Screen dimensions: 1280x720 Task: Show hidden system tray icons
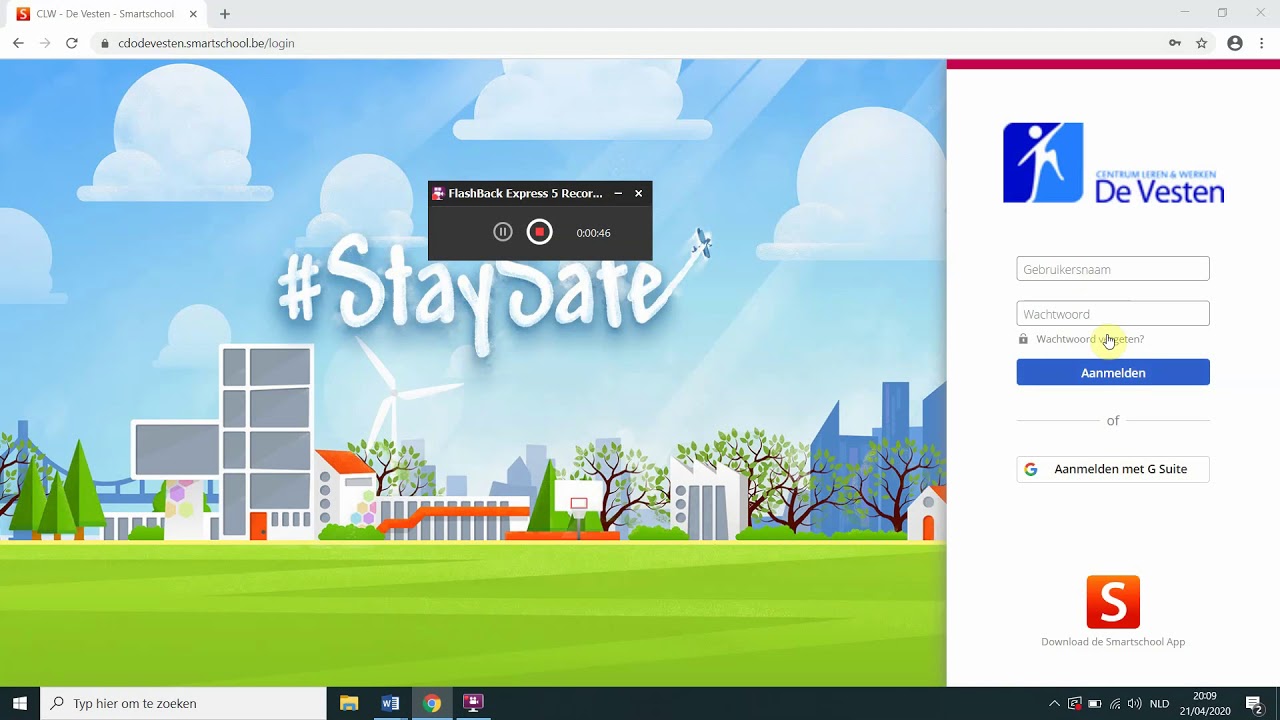tap(1054, 703)
